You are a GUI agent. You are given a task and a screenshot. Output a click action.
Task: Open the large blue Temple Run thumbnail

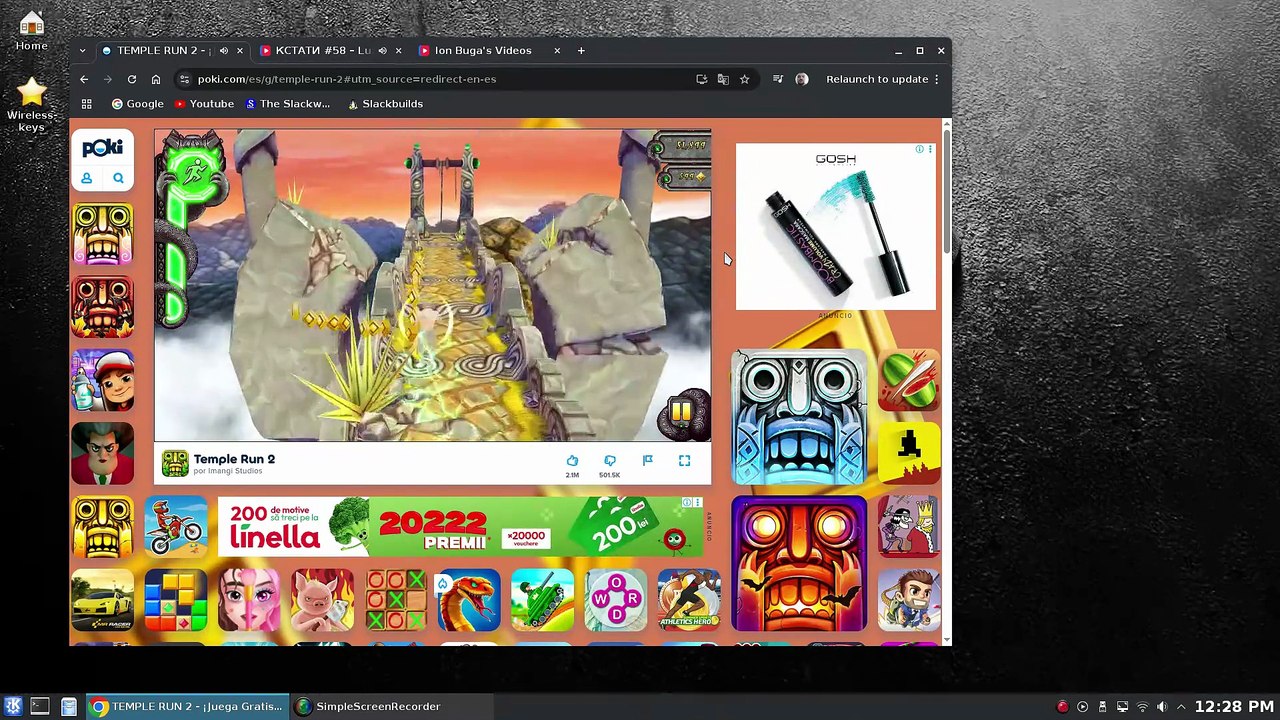click(799, 417)
